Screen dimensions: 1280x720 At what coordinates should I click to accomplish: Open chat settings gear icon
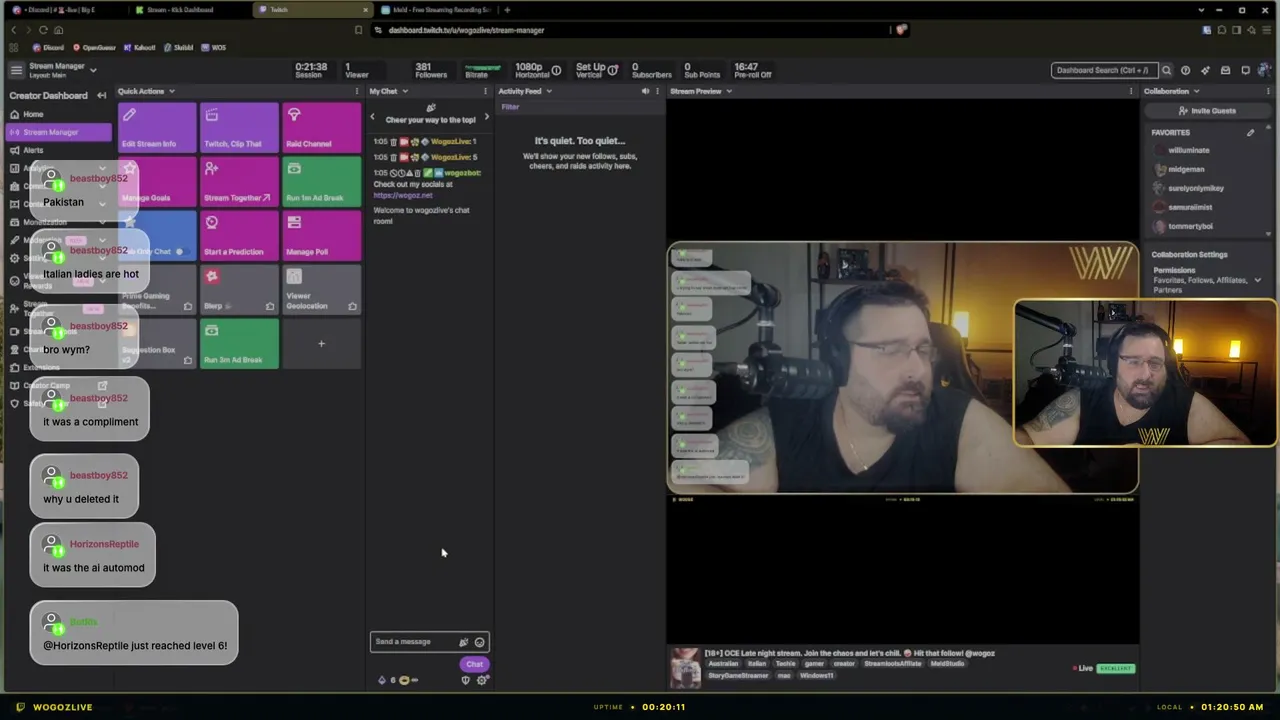(483, 680)
